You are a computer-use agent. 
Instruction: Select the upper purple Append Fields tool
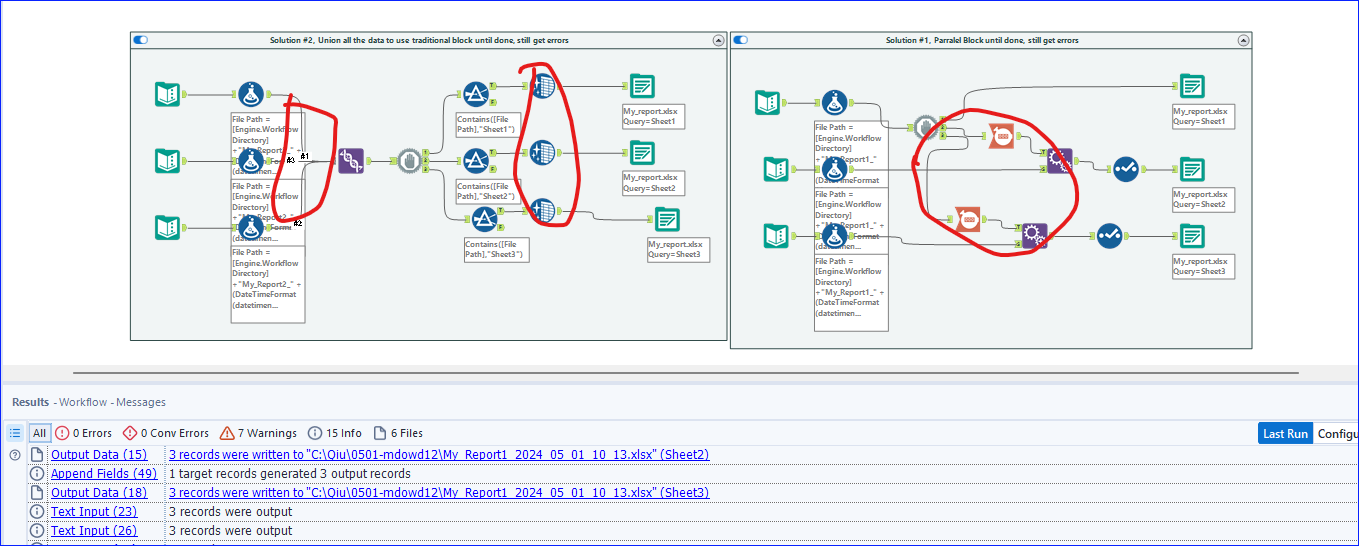tap(1060, 159)
